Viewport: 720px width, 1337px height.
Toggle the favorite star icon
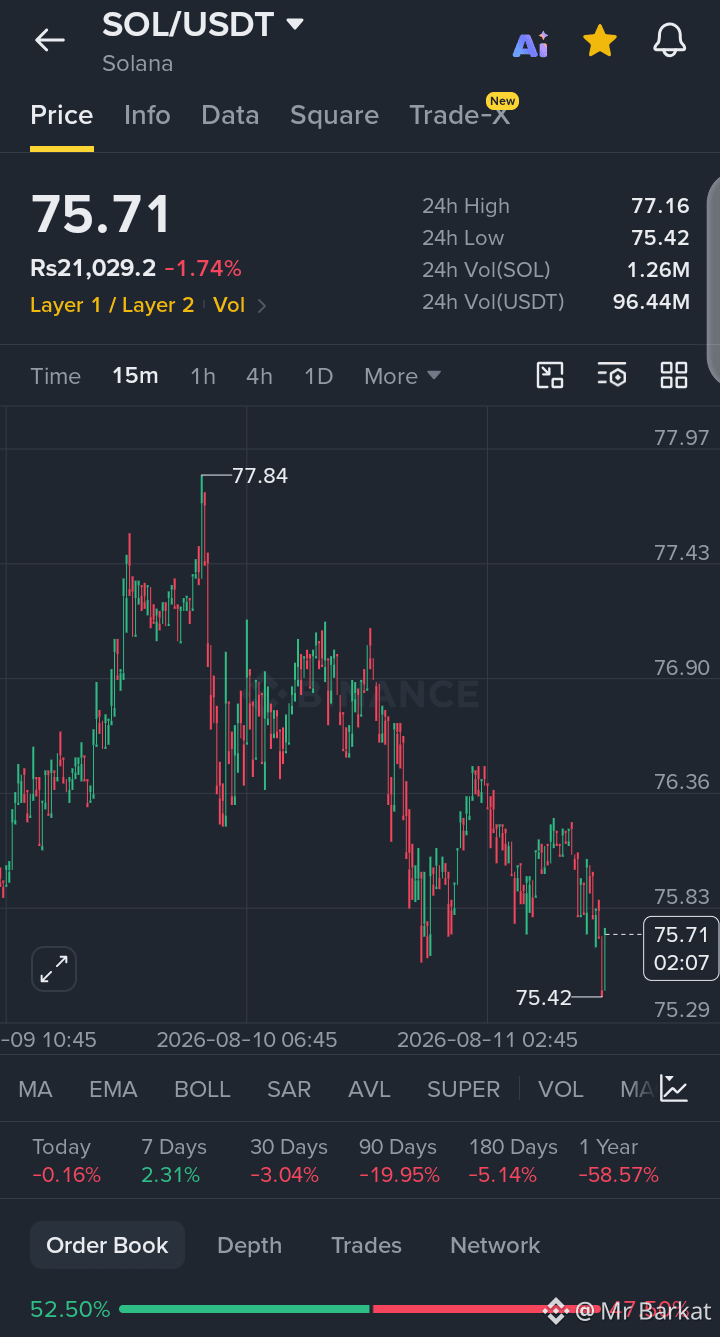(x=599, y=41)
